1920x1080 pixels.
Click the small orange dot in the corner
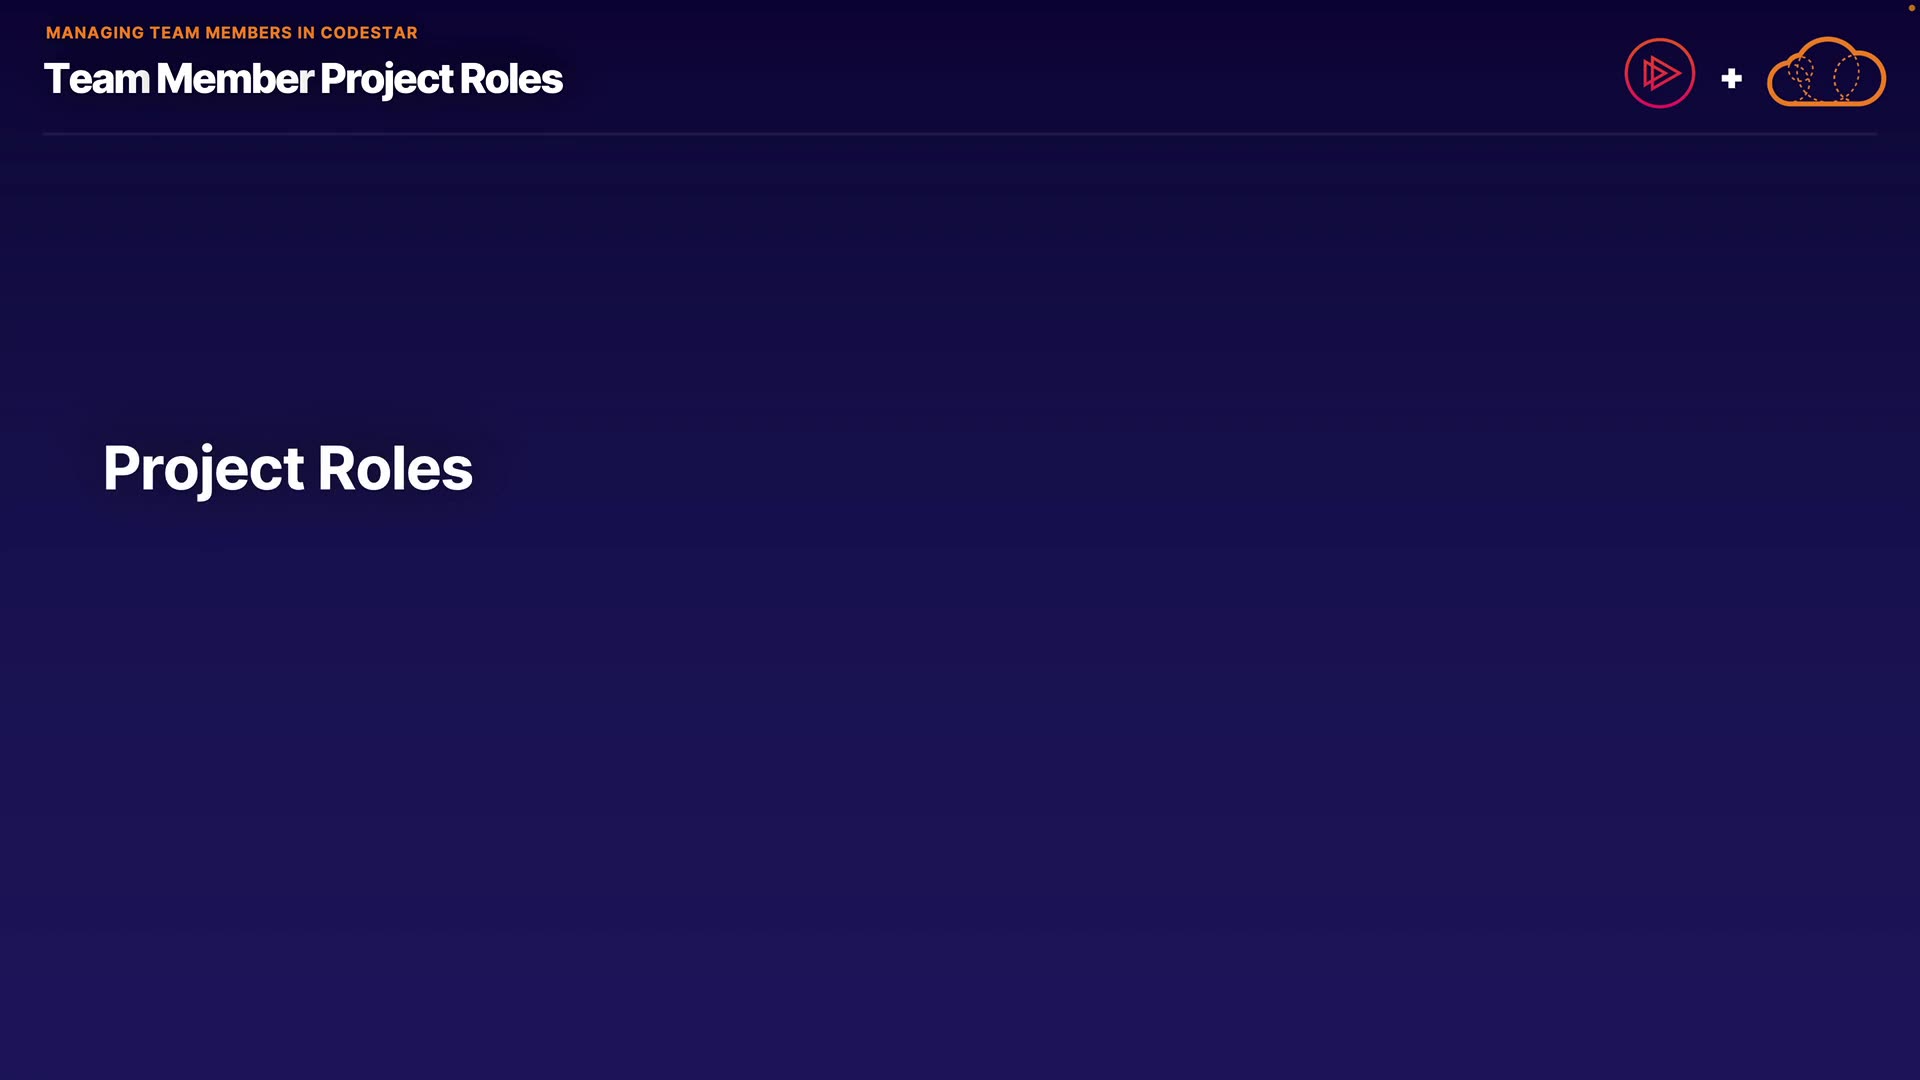coord(1911,8)
